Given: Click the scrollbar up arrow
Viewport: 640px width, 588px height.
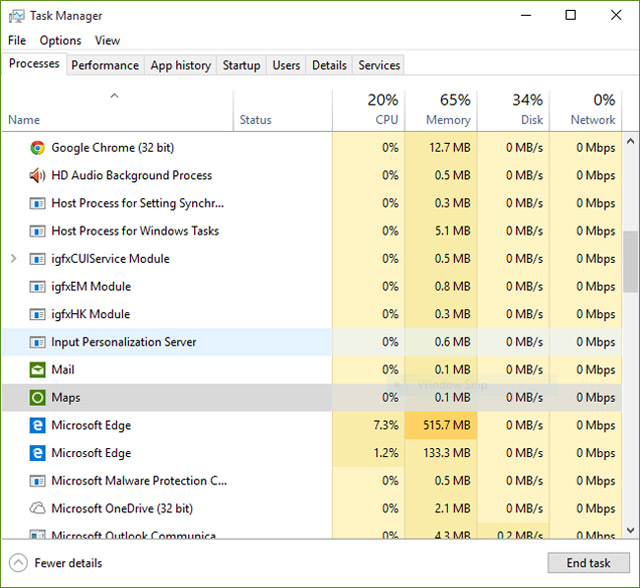Looking at the screenshot, I should click(631, 141).
